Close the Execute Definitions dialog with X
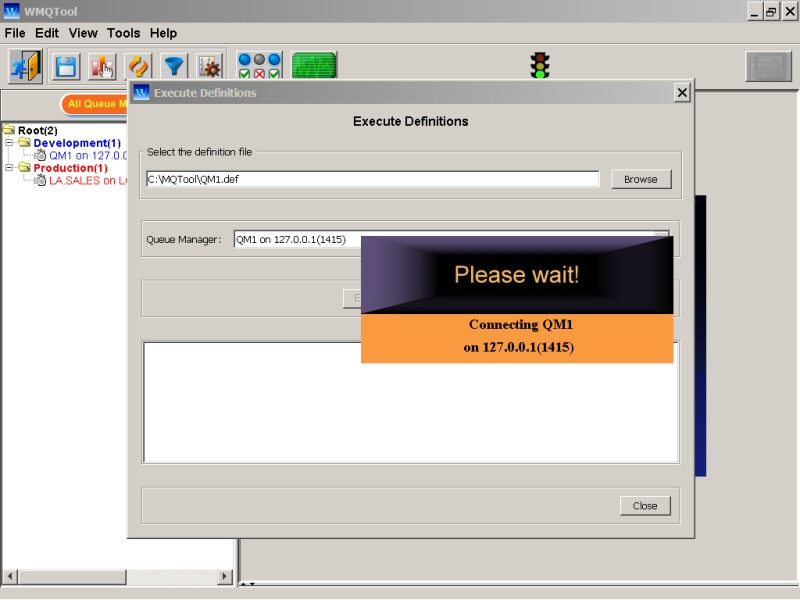The height and width of the screenshot is (600, 800). 682,93
